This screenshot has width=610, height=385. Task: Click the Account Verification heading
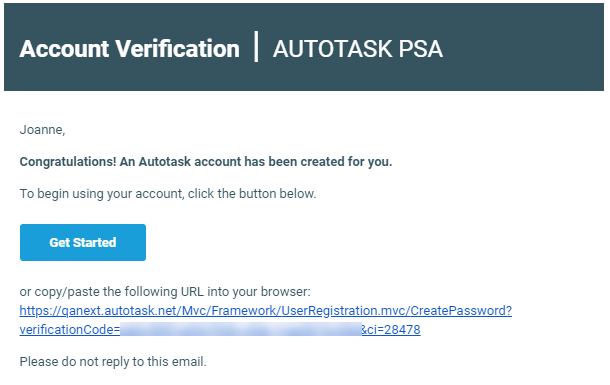tap(130, 49)
